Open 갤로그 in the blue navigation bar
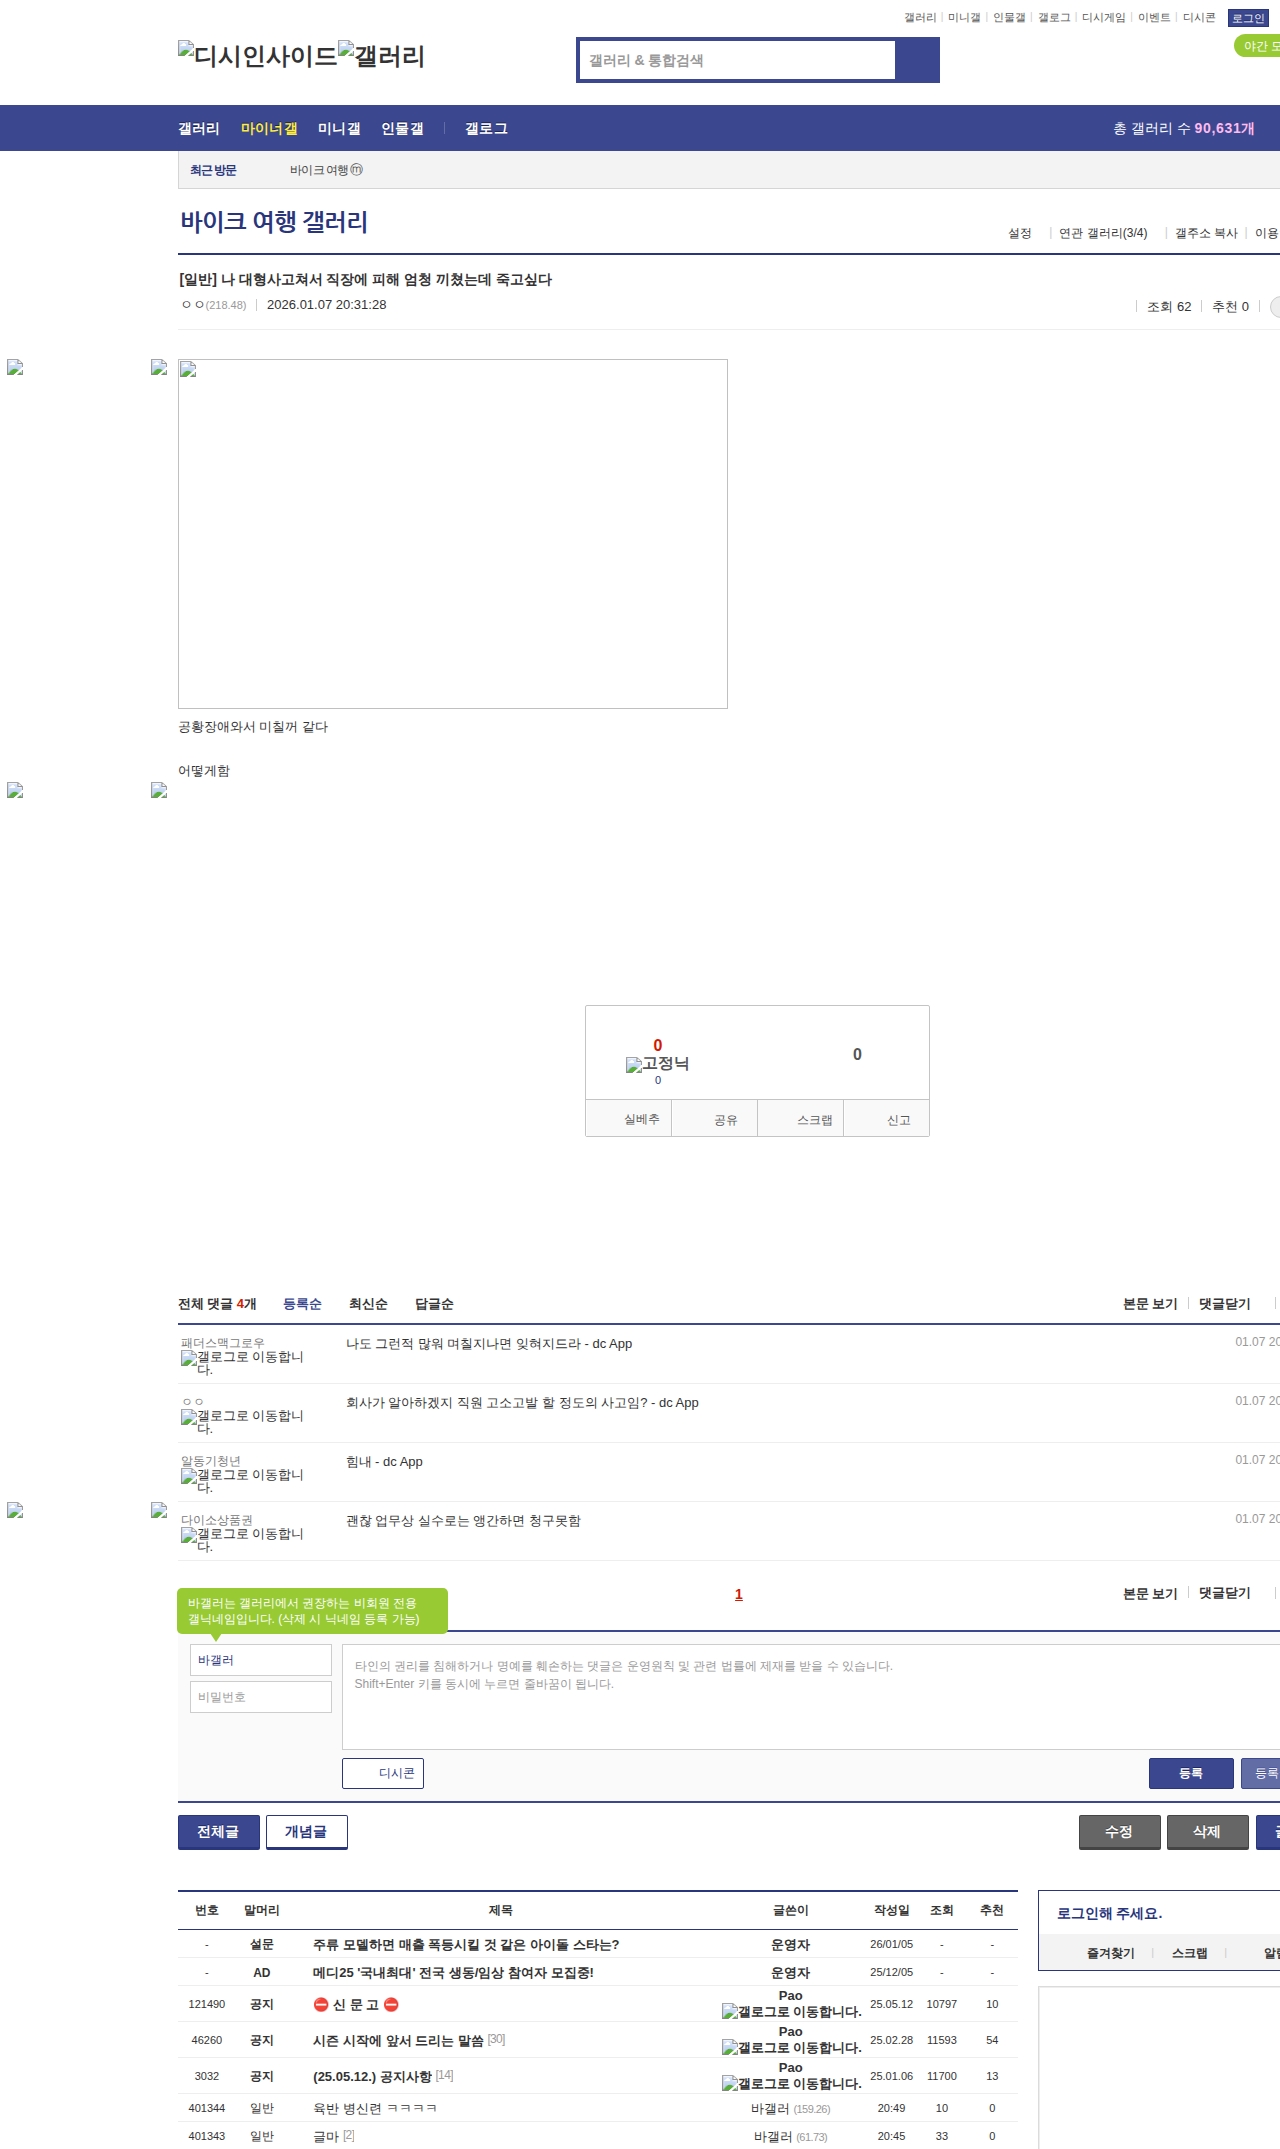 (x=486, y=128)
